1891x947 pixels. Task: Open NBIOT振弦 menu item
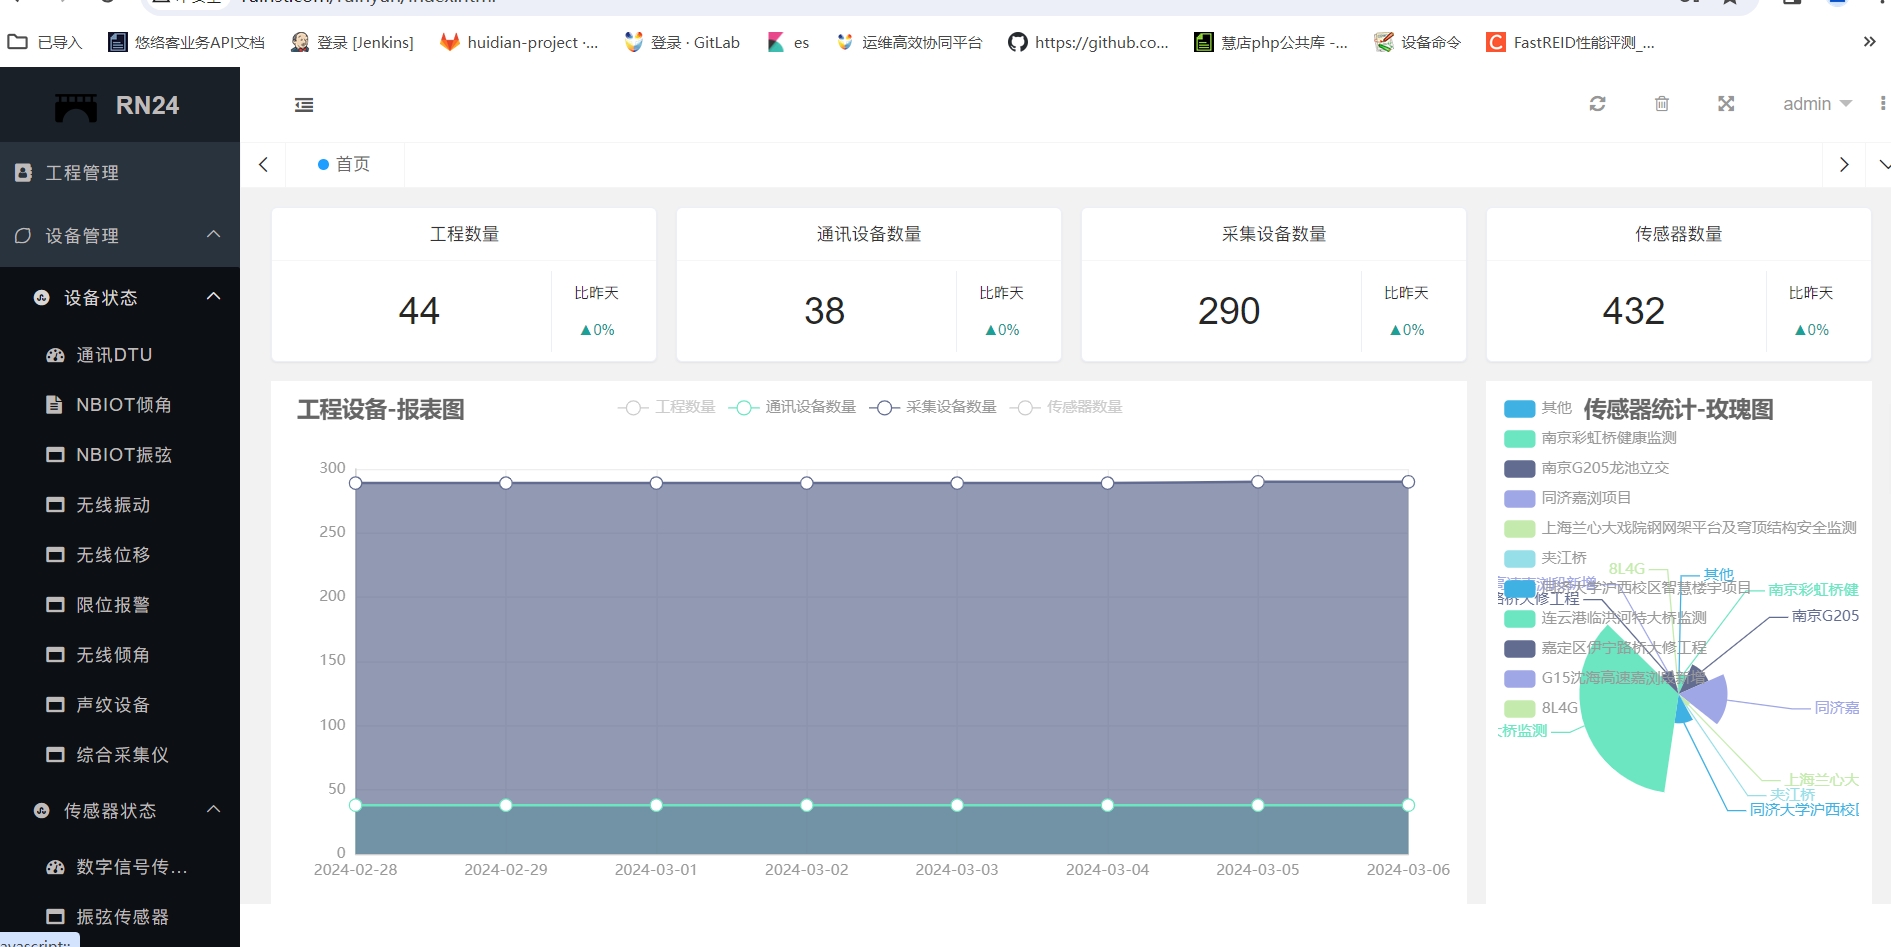click(120, 455)
